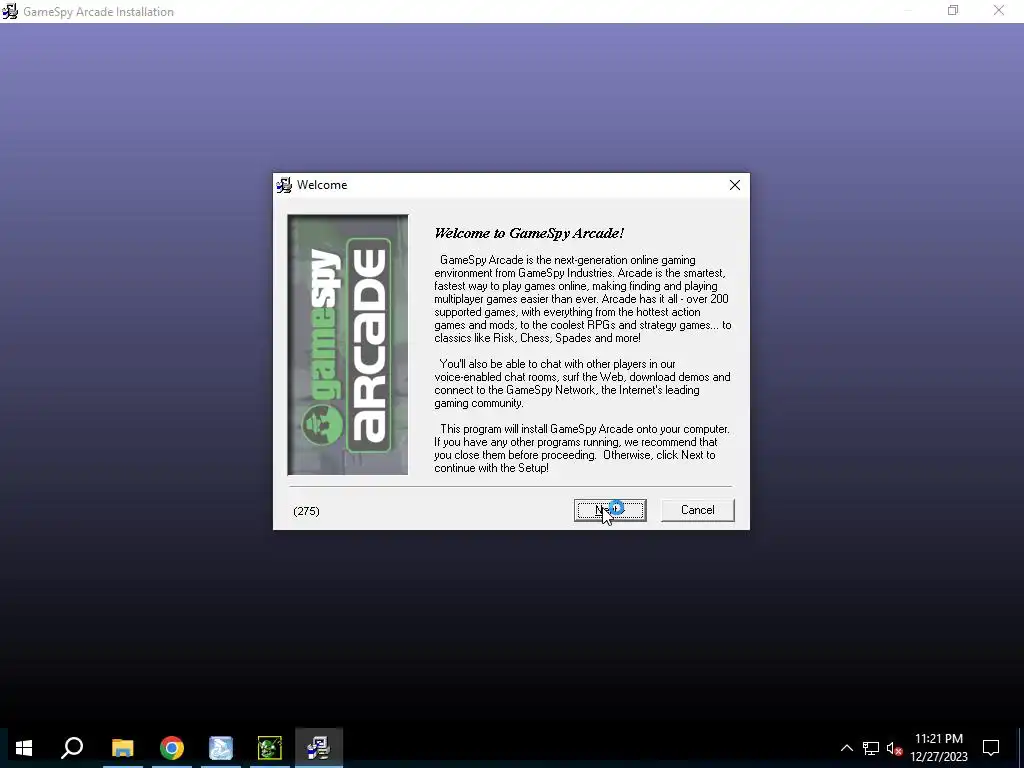The height and width of the screenshot is (768, 1024).
Task: Open the green orc game icon in taskbar
Action: [270, 748]
